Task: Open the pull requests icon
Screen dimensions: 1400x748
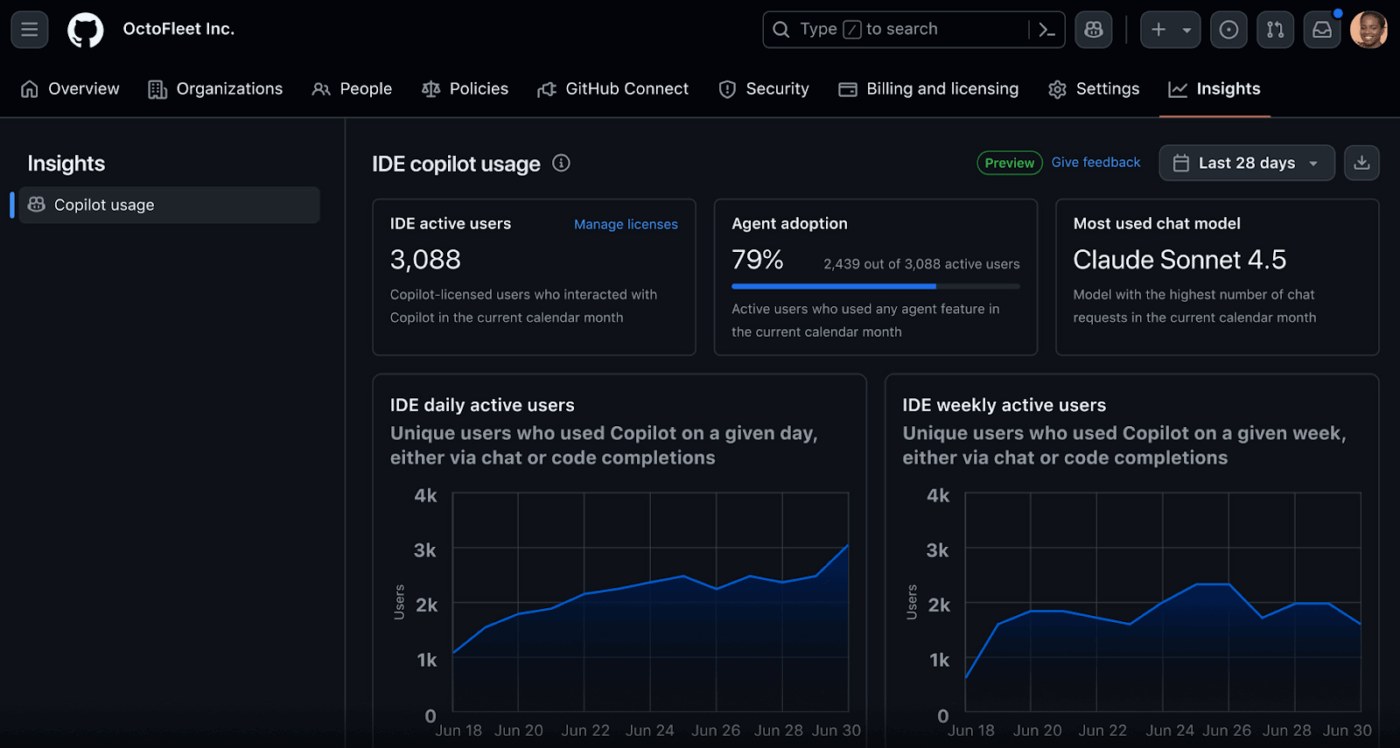Action: 1275,29
